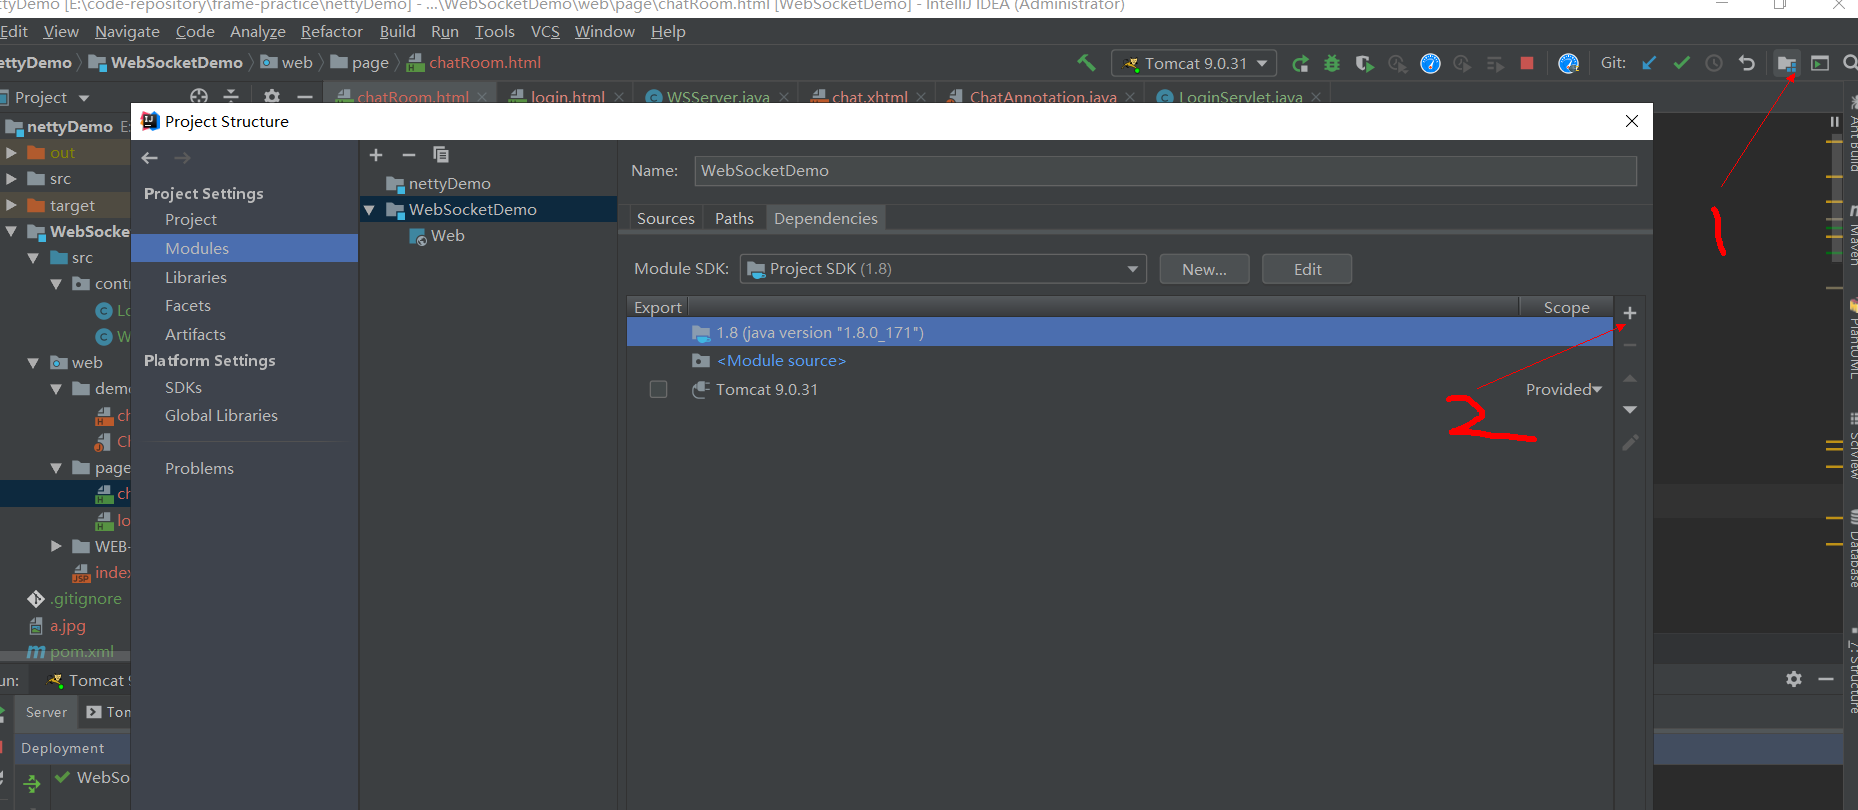Select the nettyDemo module
Viewport: 1858px width, 810px height.
[449, 184]
